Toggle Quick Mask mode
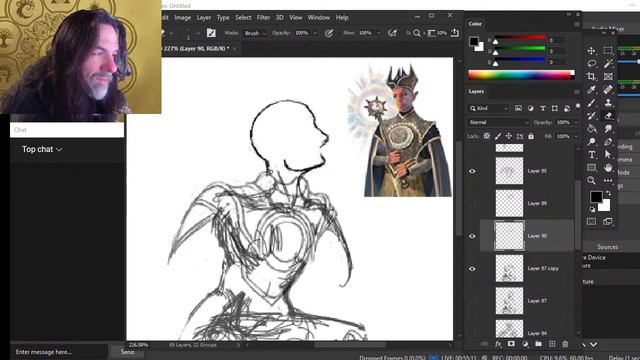 coord(591,221)
